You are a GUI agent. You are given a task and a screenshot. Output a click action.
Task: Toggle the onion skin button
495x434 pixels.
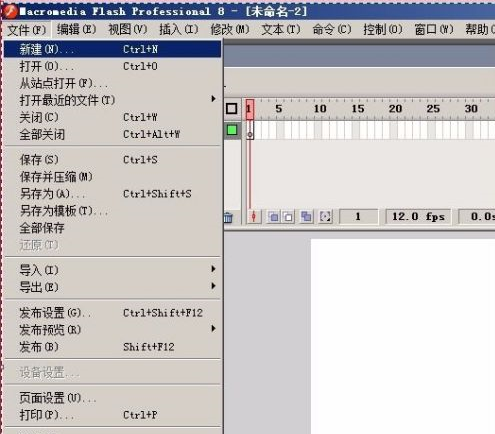point(273,217)
